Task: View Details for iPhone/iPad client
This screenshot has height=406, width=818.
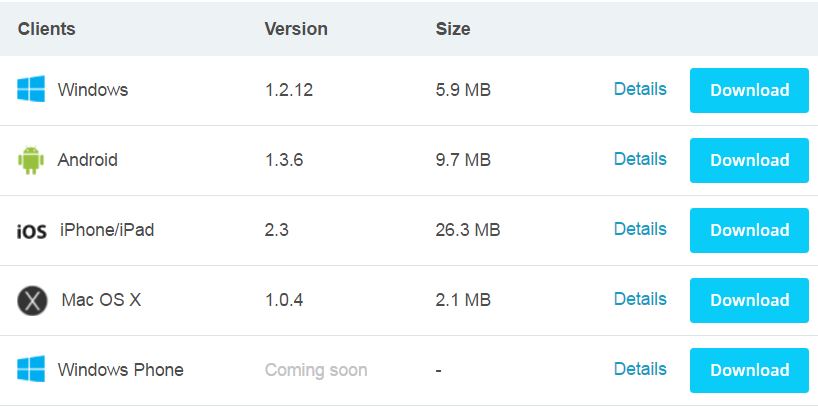Action: tap(640, 229)
